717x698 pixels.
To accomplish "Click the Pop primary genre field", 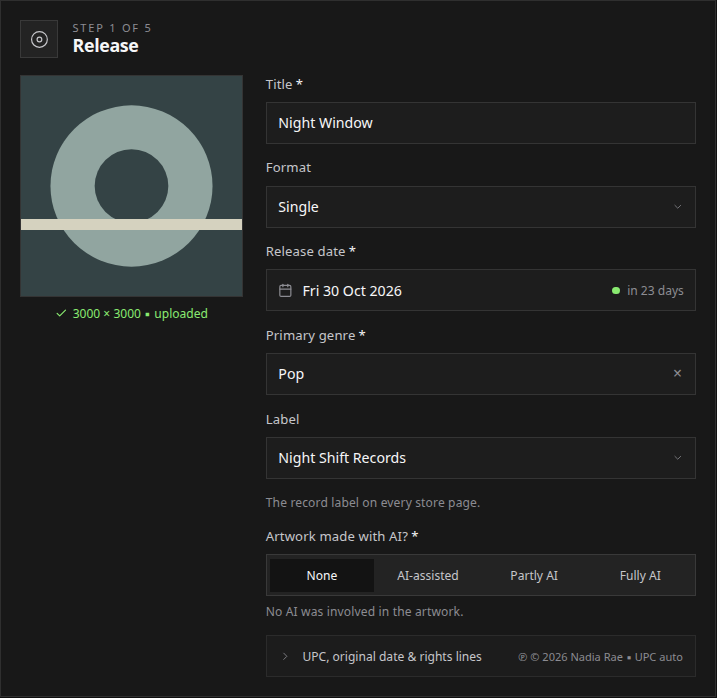I will (481, 374).
